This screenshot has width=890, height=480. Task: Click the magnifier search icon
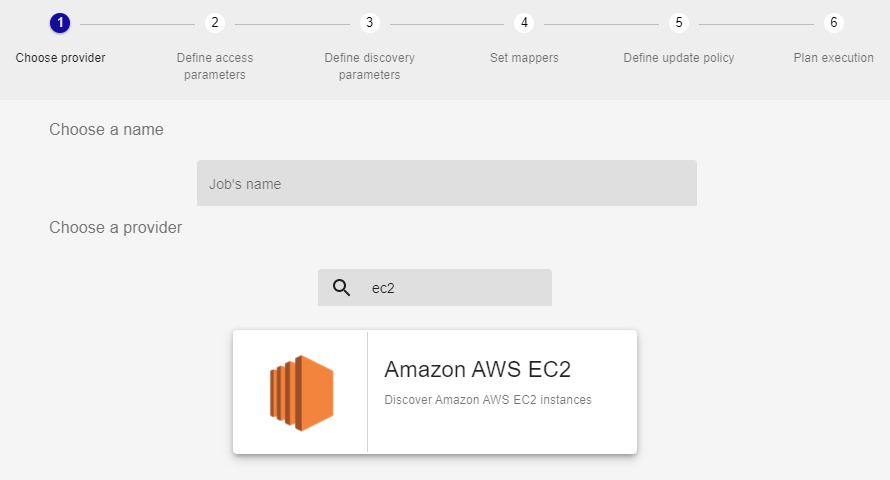pyautogui.click(x=341, y=288)
